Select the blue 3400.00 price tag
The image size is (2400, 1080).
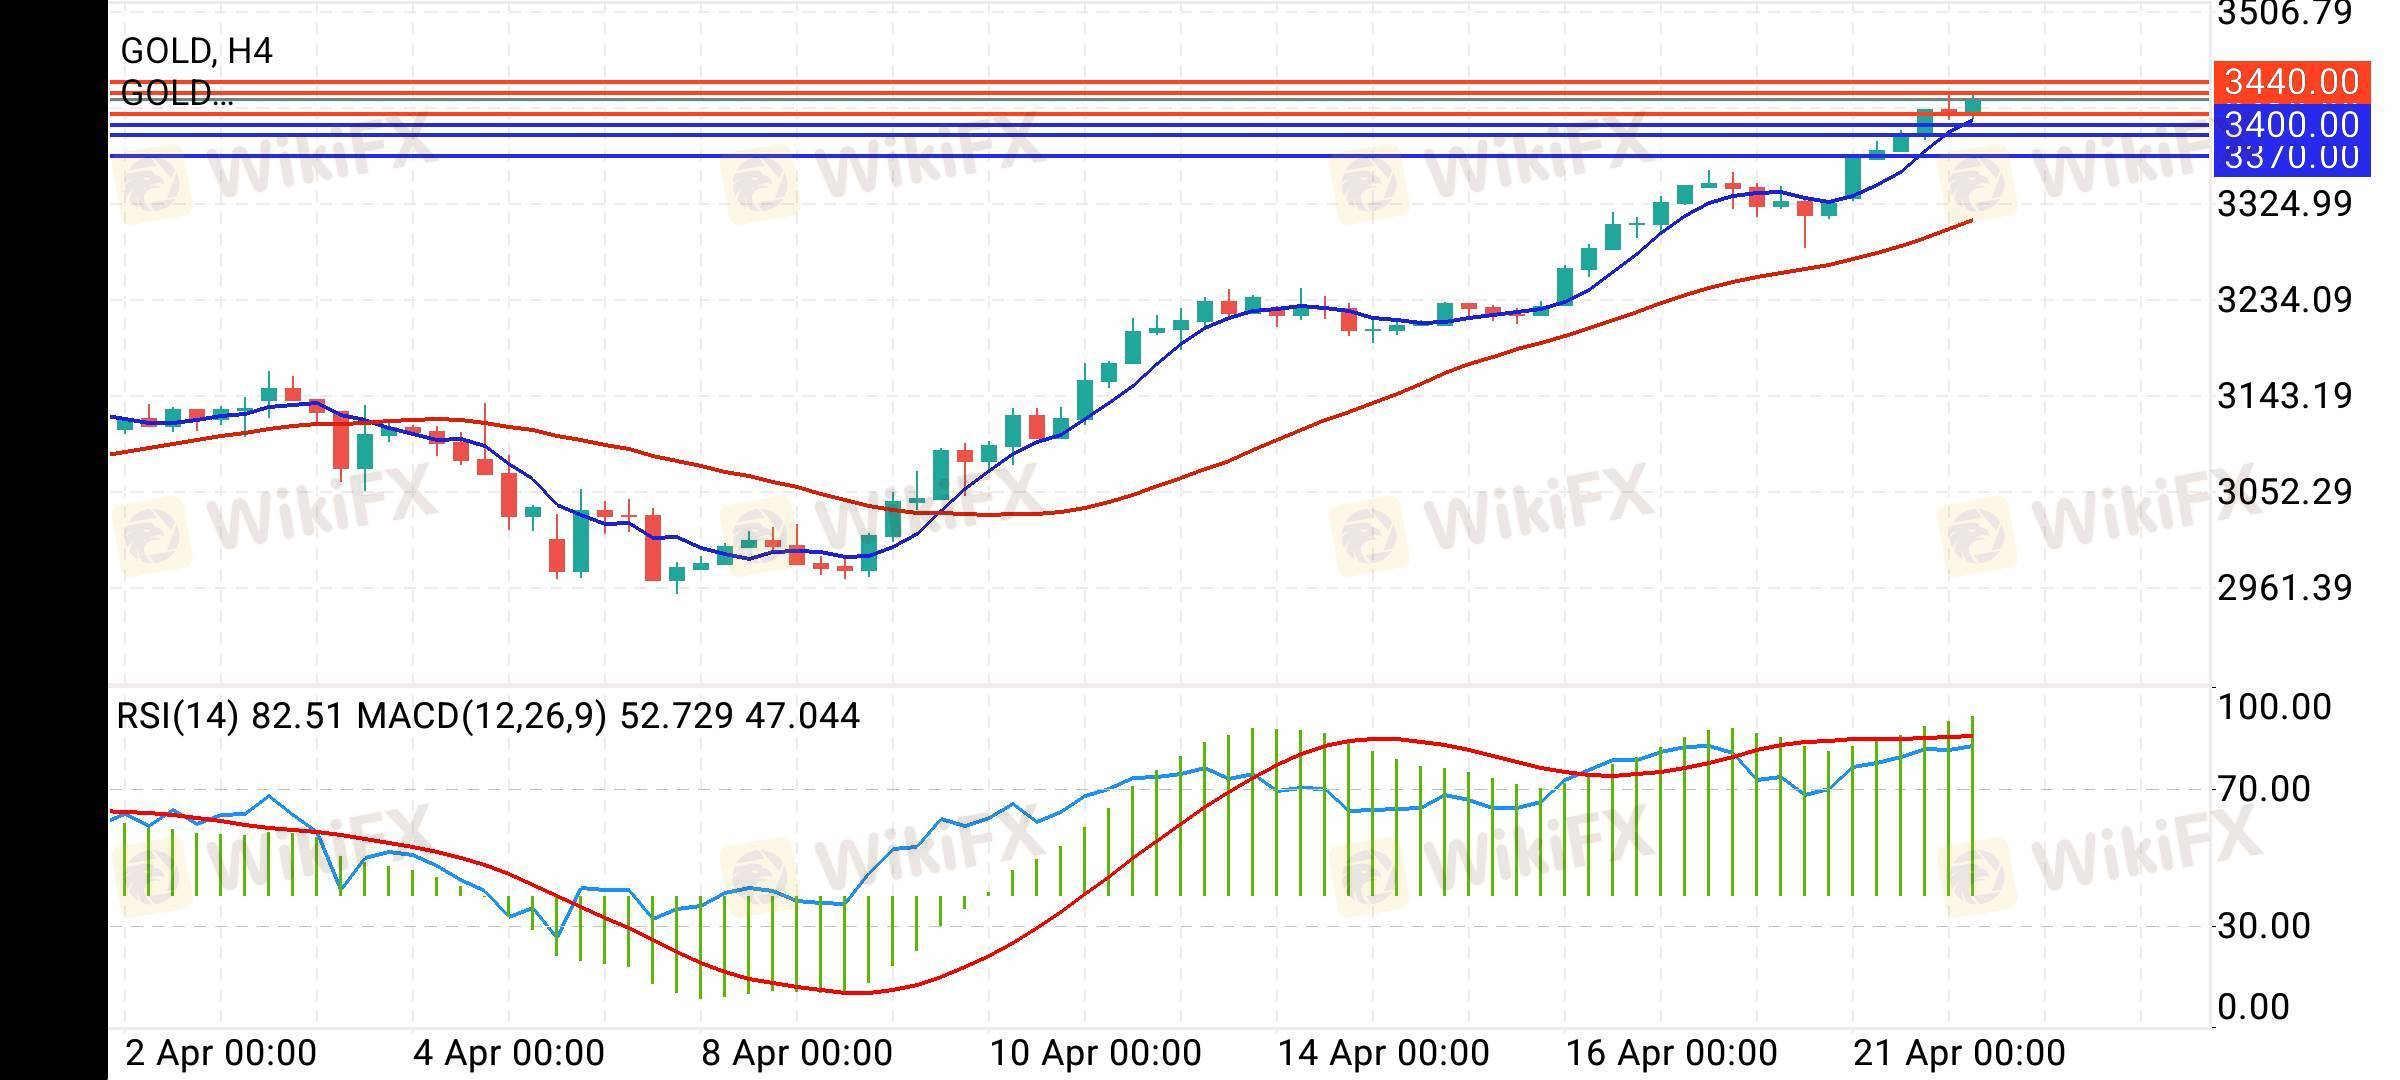coord(2292,125)
